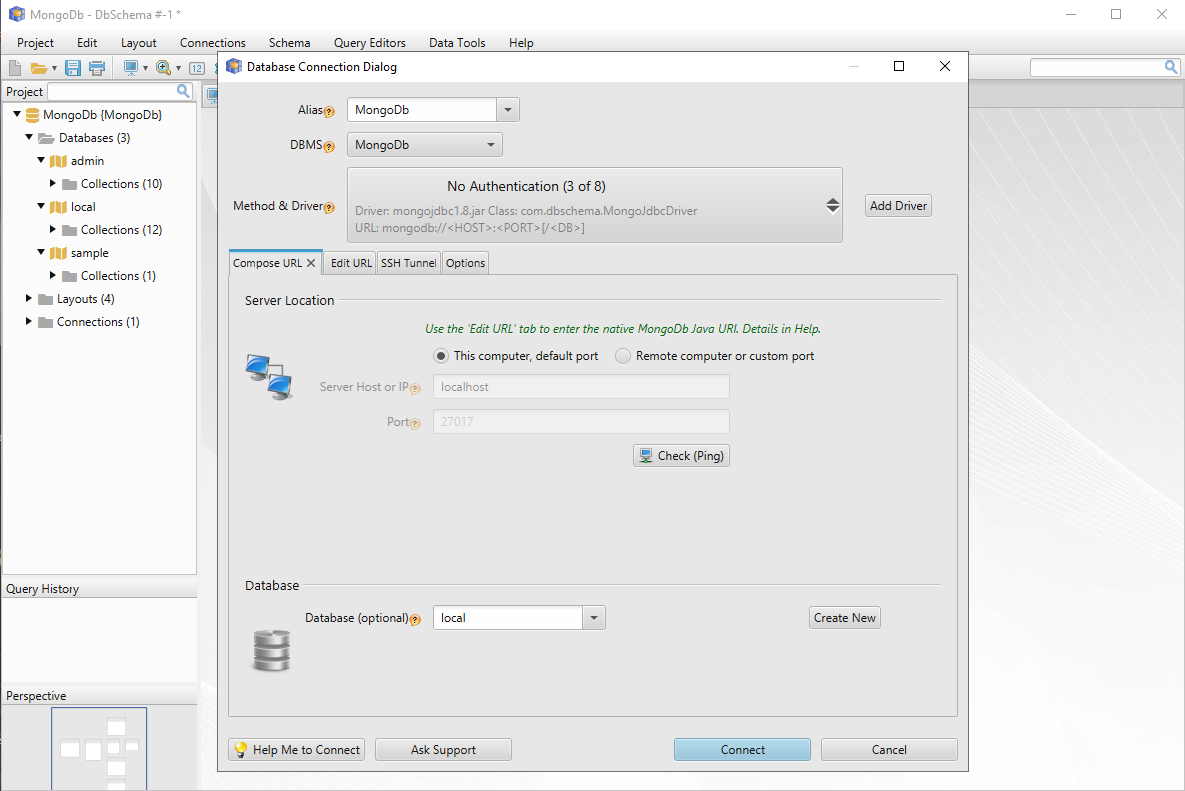Click the help icon beside Method & Driver
Viewport: 1185px width, 791px height.
[x=330, y=208]
